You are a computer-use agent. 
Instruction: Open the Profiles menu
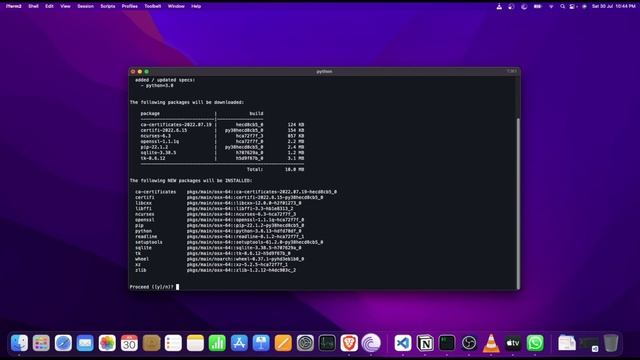tap(130, 6)
